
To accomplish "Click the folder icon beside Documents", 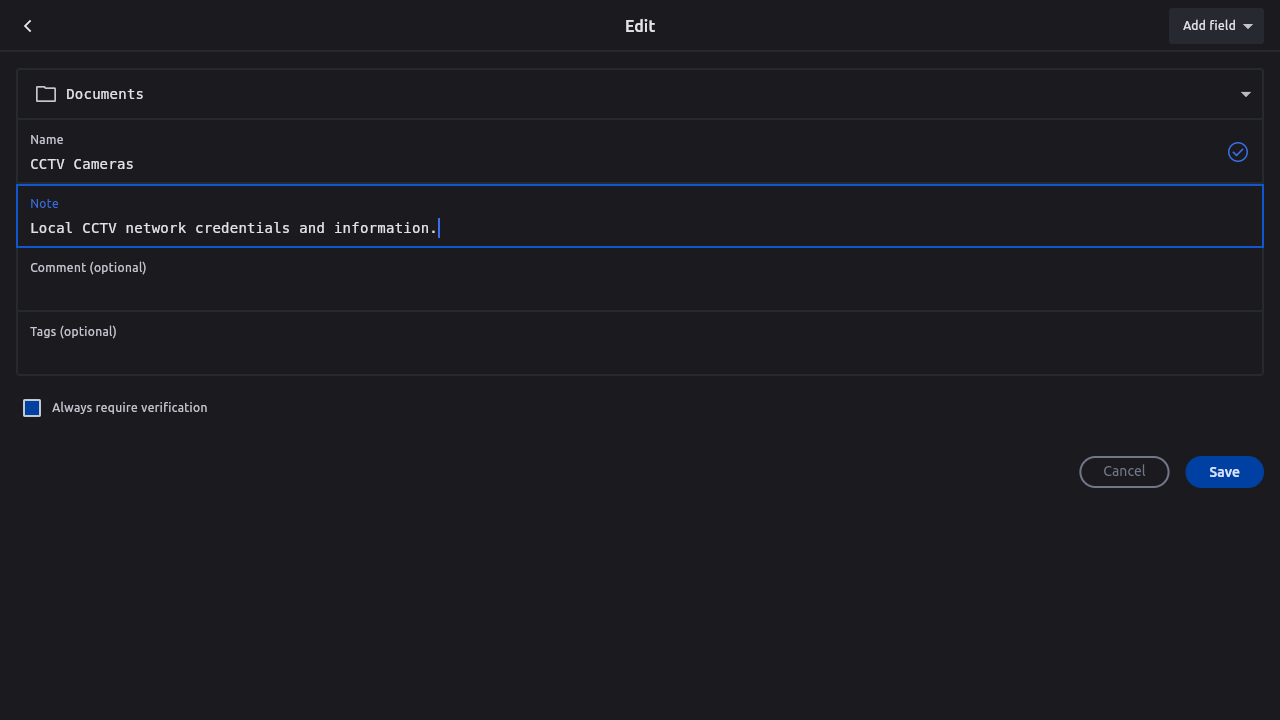I will click(46, 94).
